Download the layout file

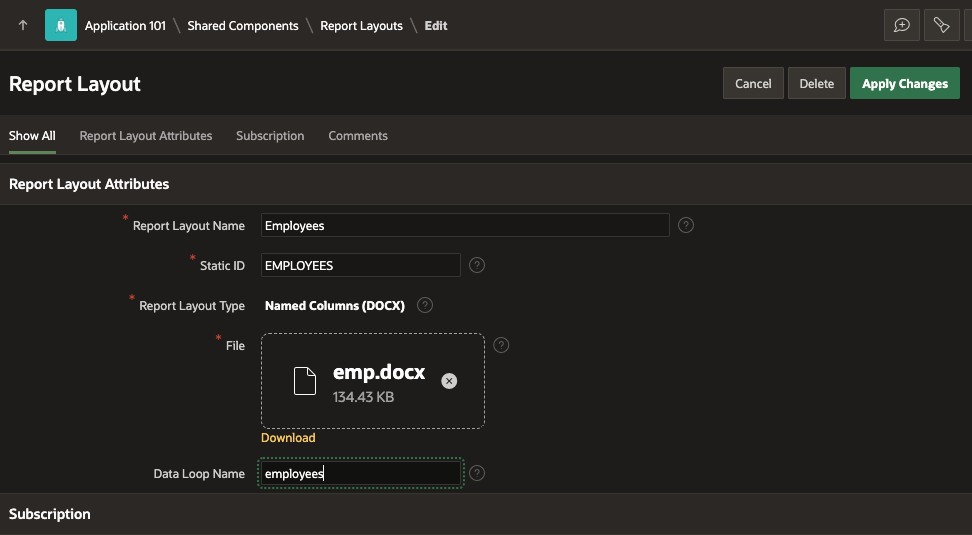pyautogui.click(x=288, y=438)
